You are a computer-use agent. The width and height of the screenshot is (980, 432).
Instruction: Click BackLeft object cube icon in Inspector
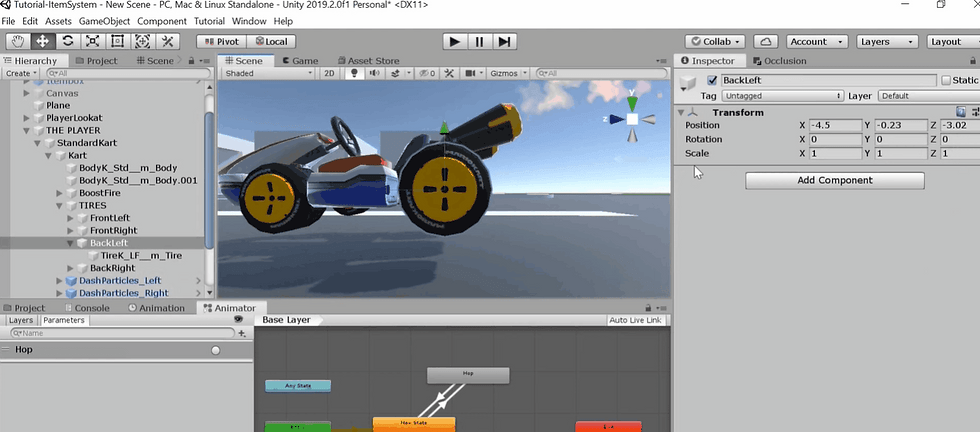[689, 84]
